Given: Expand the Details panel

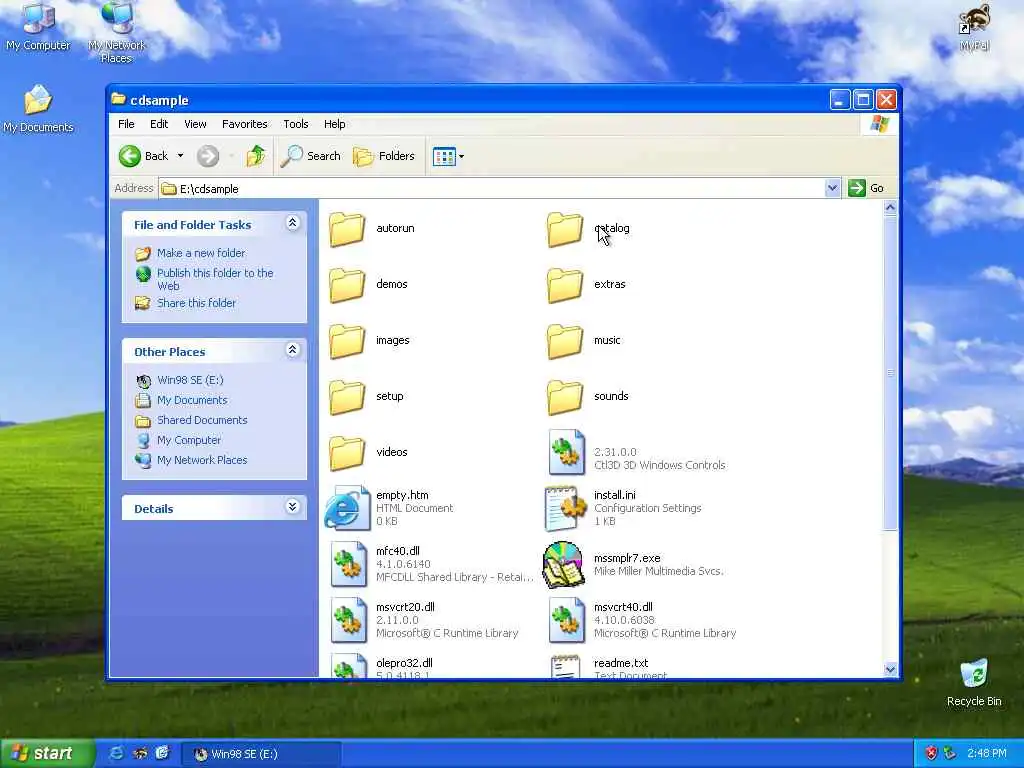Looking at the screenshot, I should coord(293,507).
